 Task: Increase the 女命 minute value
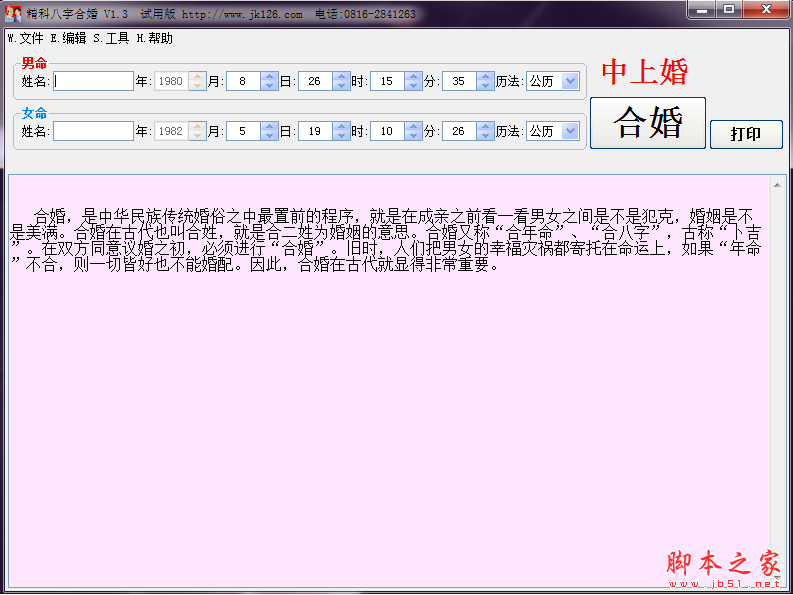(x=485, y=126)
